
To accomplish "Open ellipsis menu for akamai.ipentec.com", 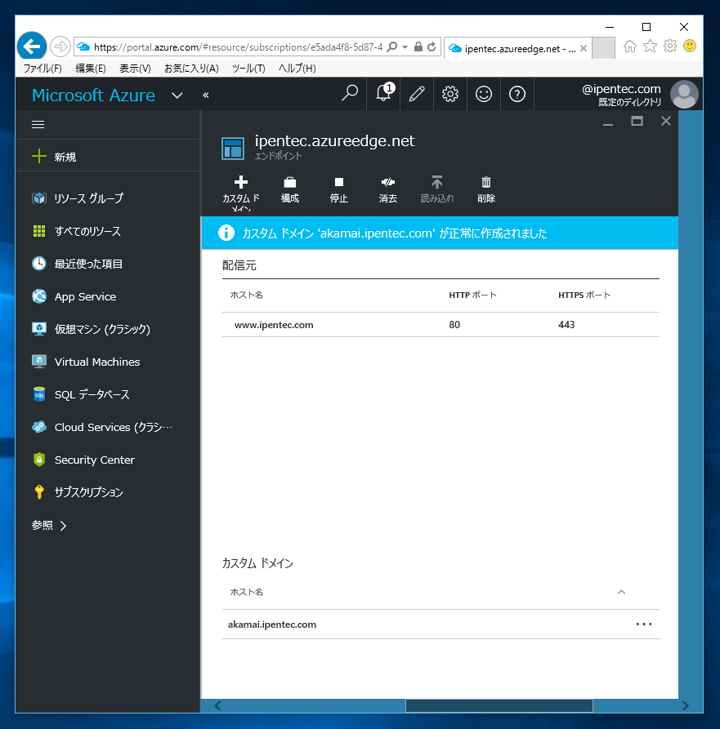I will 644,624.
